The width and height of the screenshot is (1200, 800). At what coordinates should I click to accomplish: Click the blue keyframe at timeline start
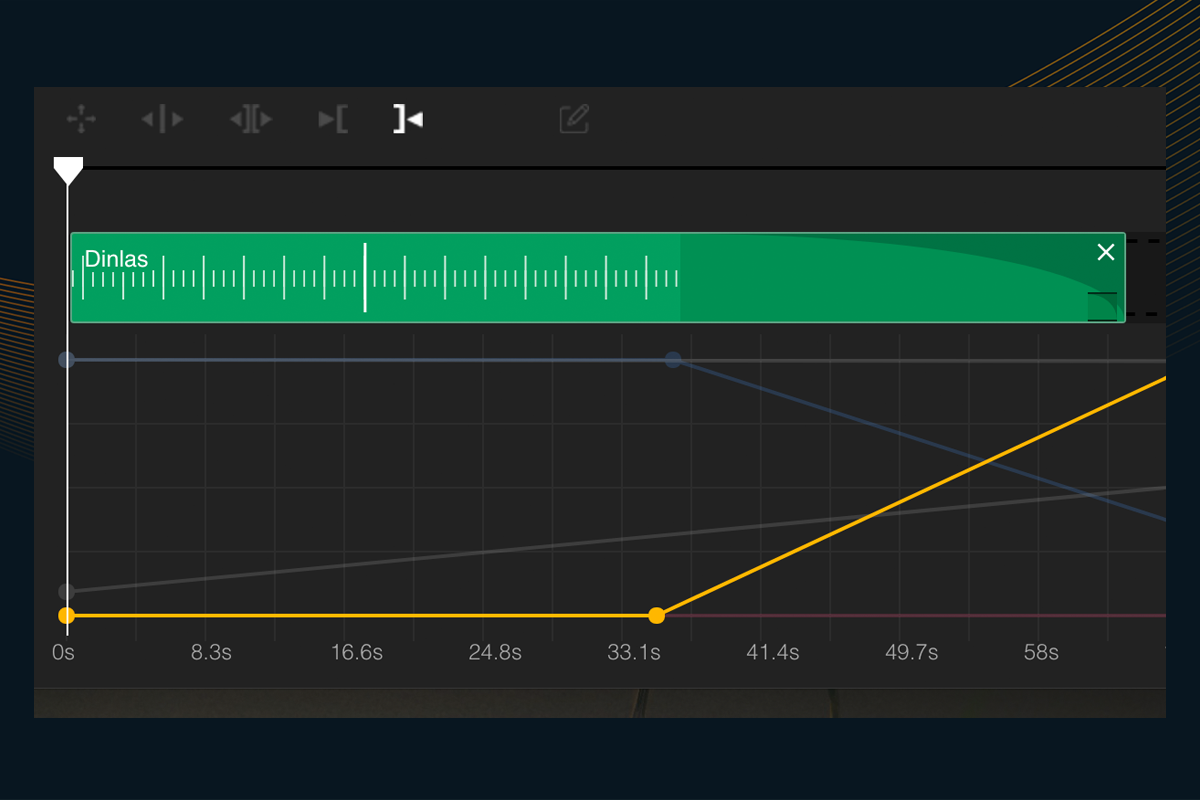(67, 359)
